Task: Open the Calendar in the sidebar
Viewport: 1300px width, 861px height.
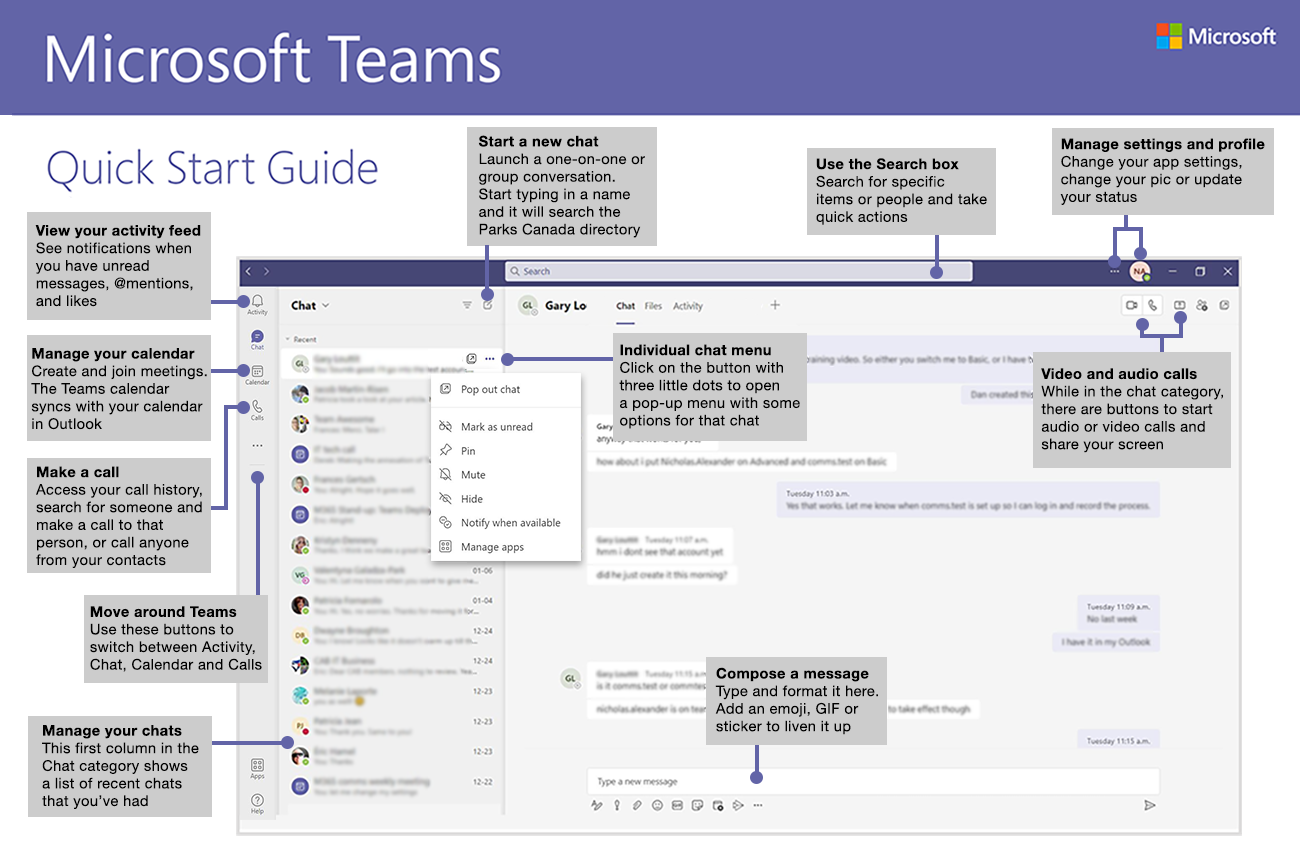Action: pos(257,375)
